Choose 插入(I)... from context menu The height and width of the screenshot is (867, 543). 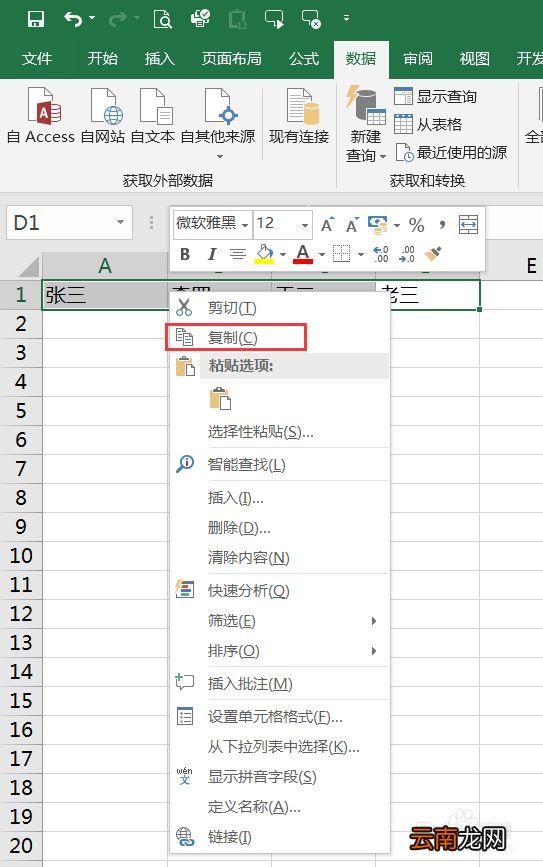tap(279, 498)
